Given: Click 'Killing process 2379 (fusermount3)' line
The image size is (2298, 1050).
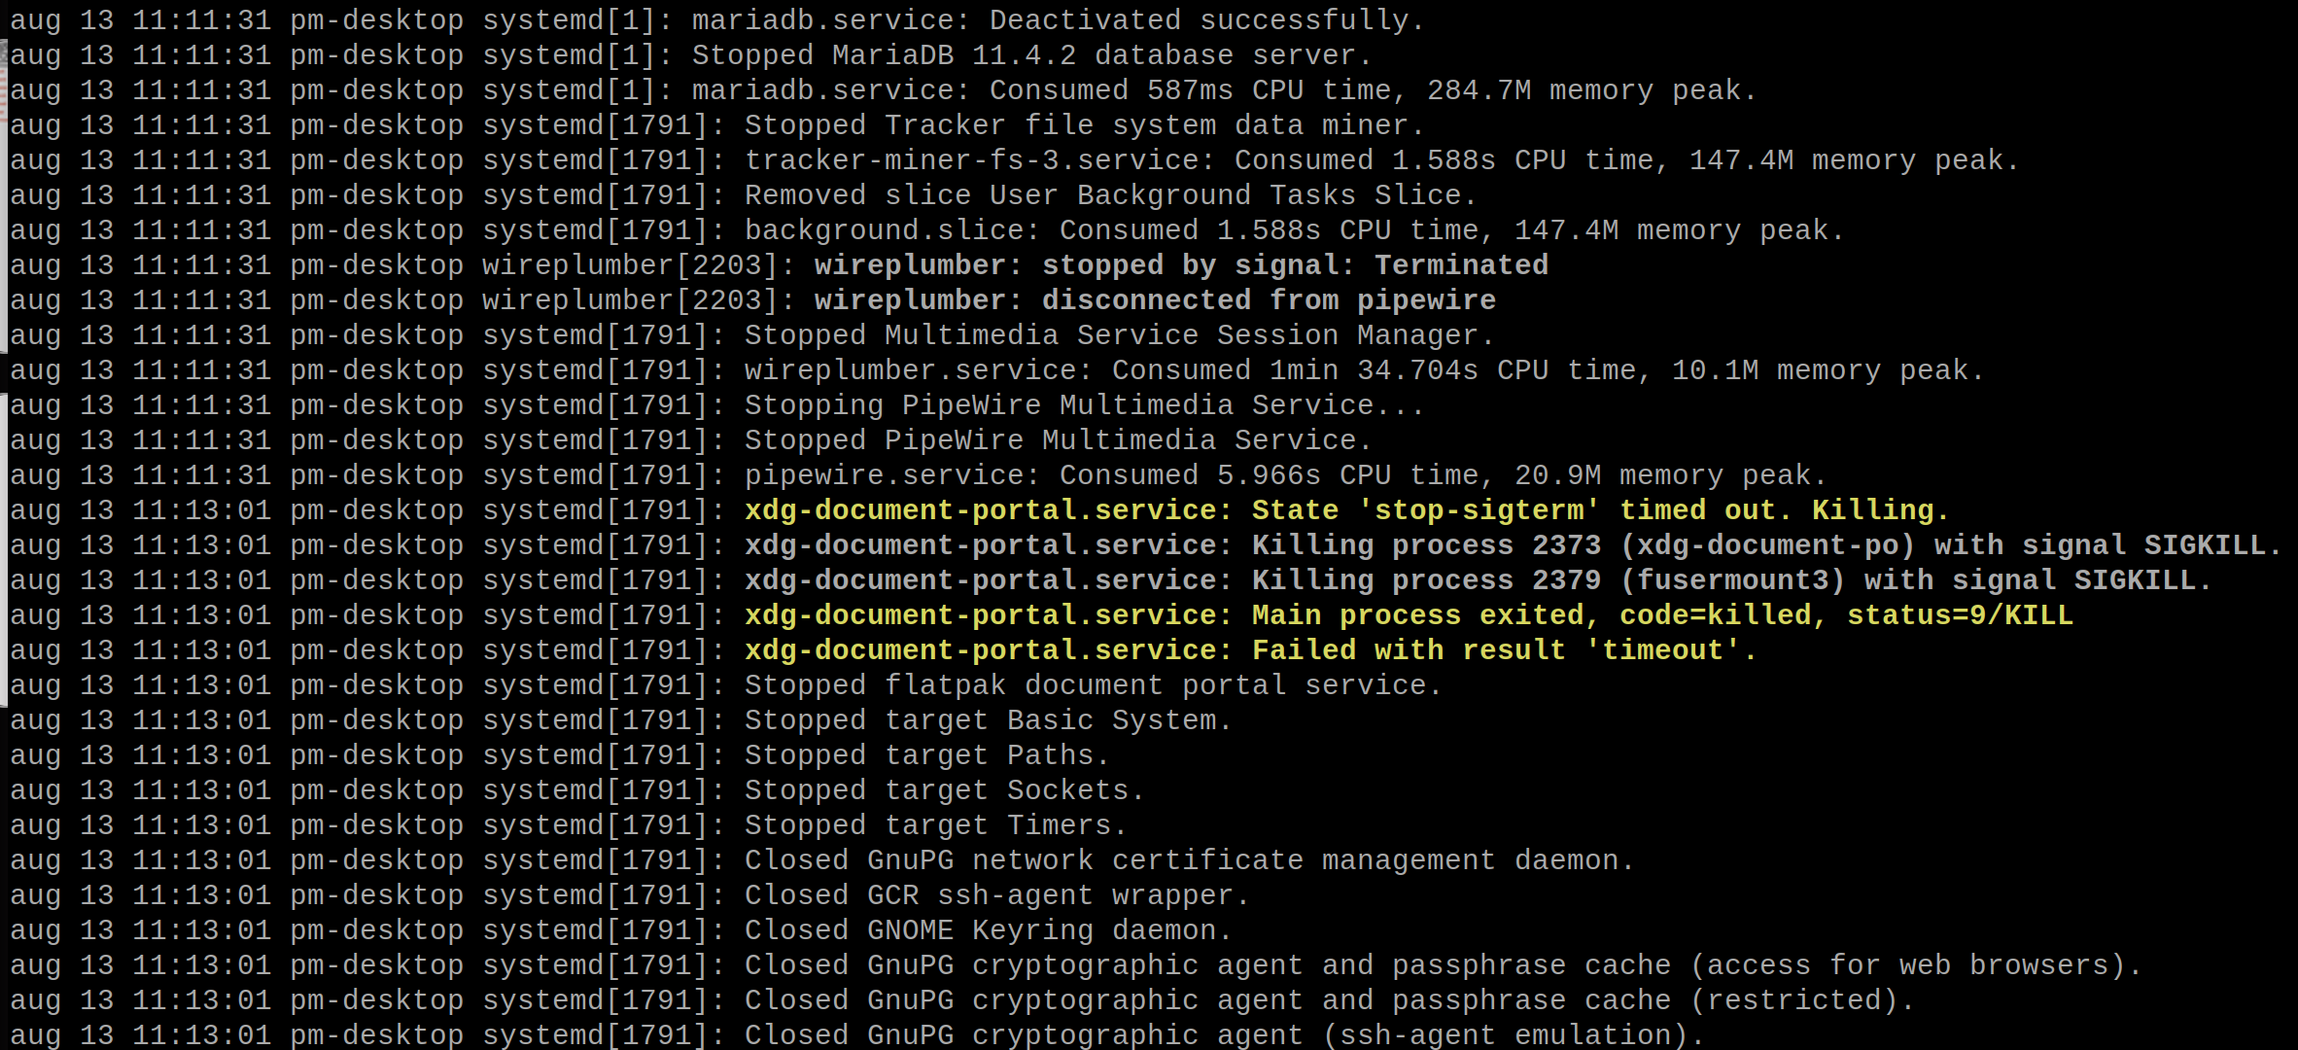Looking at the screenshot, I should coord(1111,580).
